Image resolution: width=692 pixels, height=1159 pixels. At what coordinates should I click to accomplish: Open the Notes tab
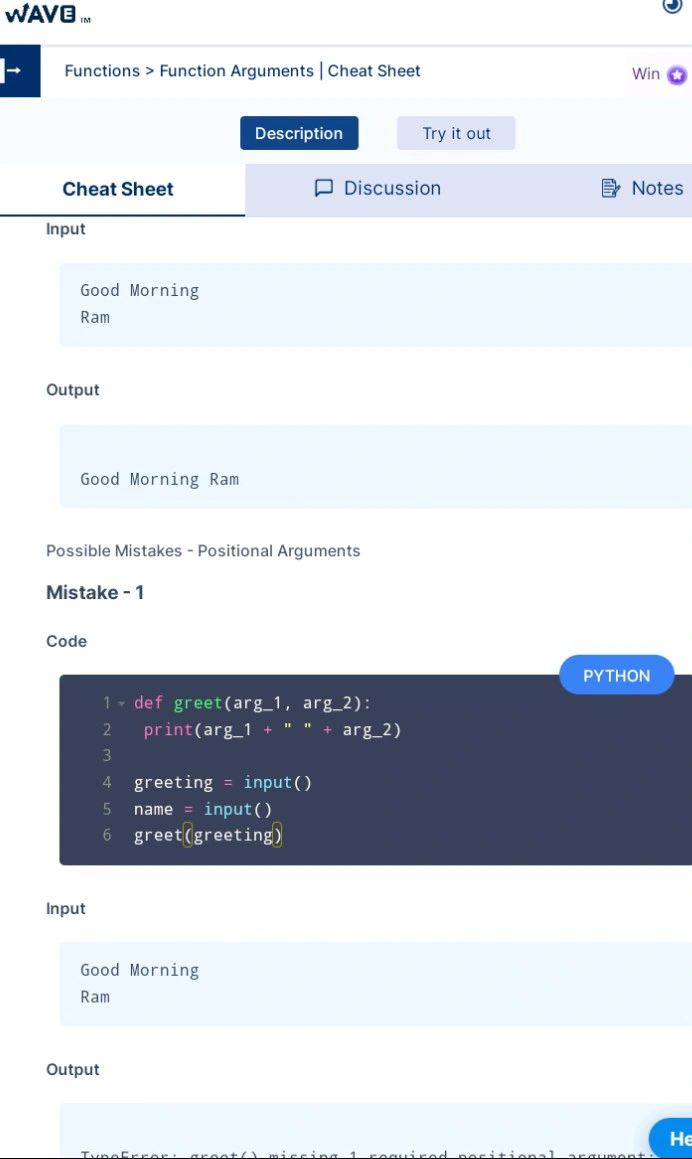[657, 188]
